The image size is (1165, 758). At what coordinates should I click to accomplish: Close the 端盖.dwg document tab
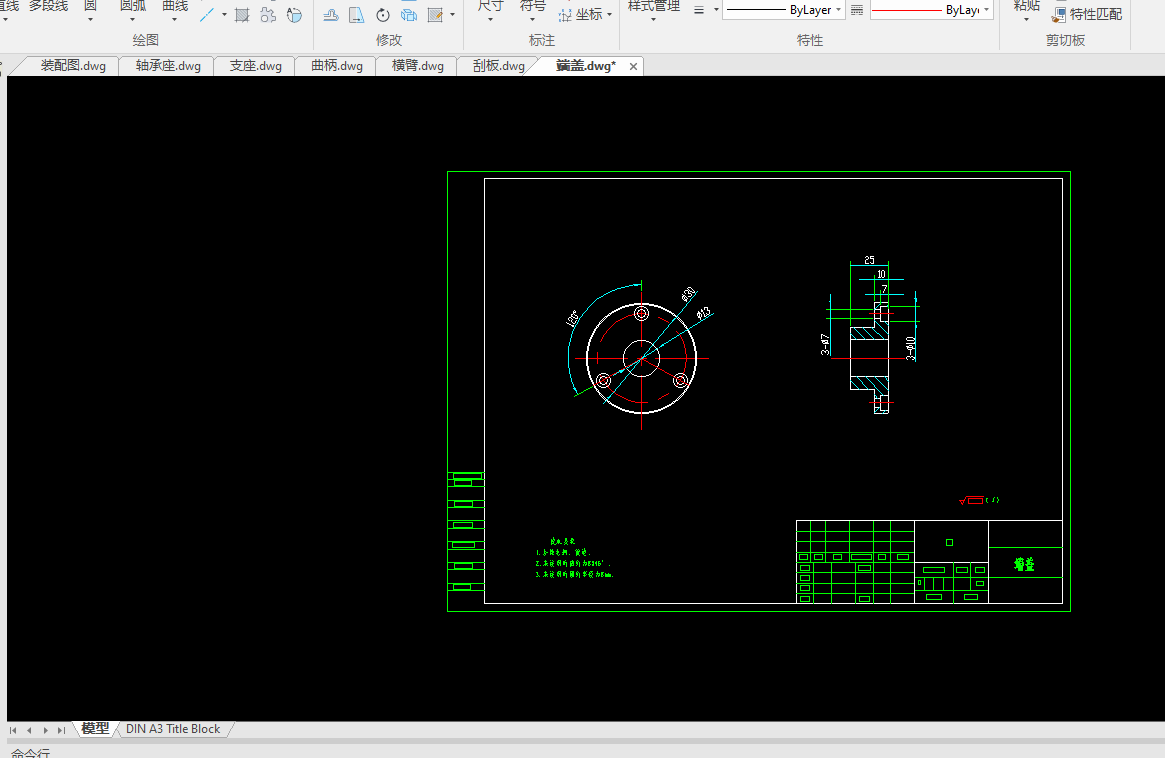tap(633, 66)
